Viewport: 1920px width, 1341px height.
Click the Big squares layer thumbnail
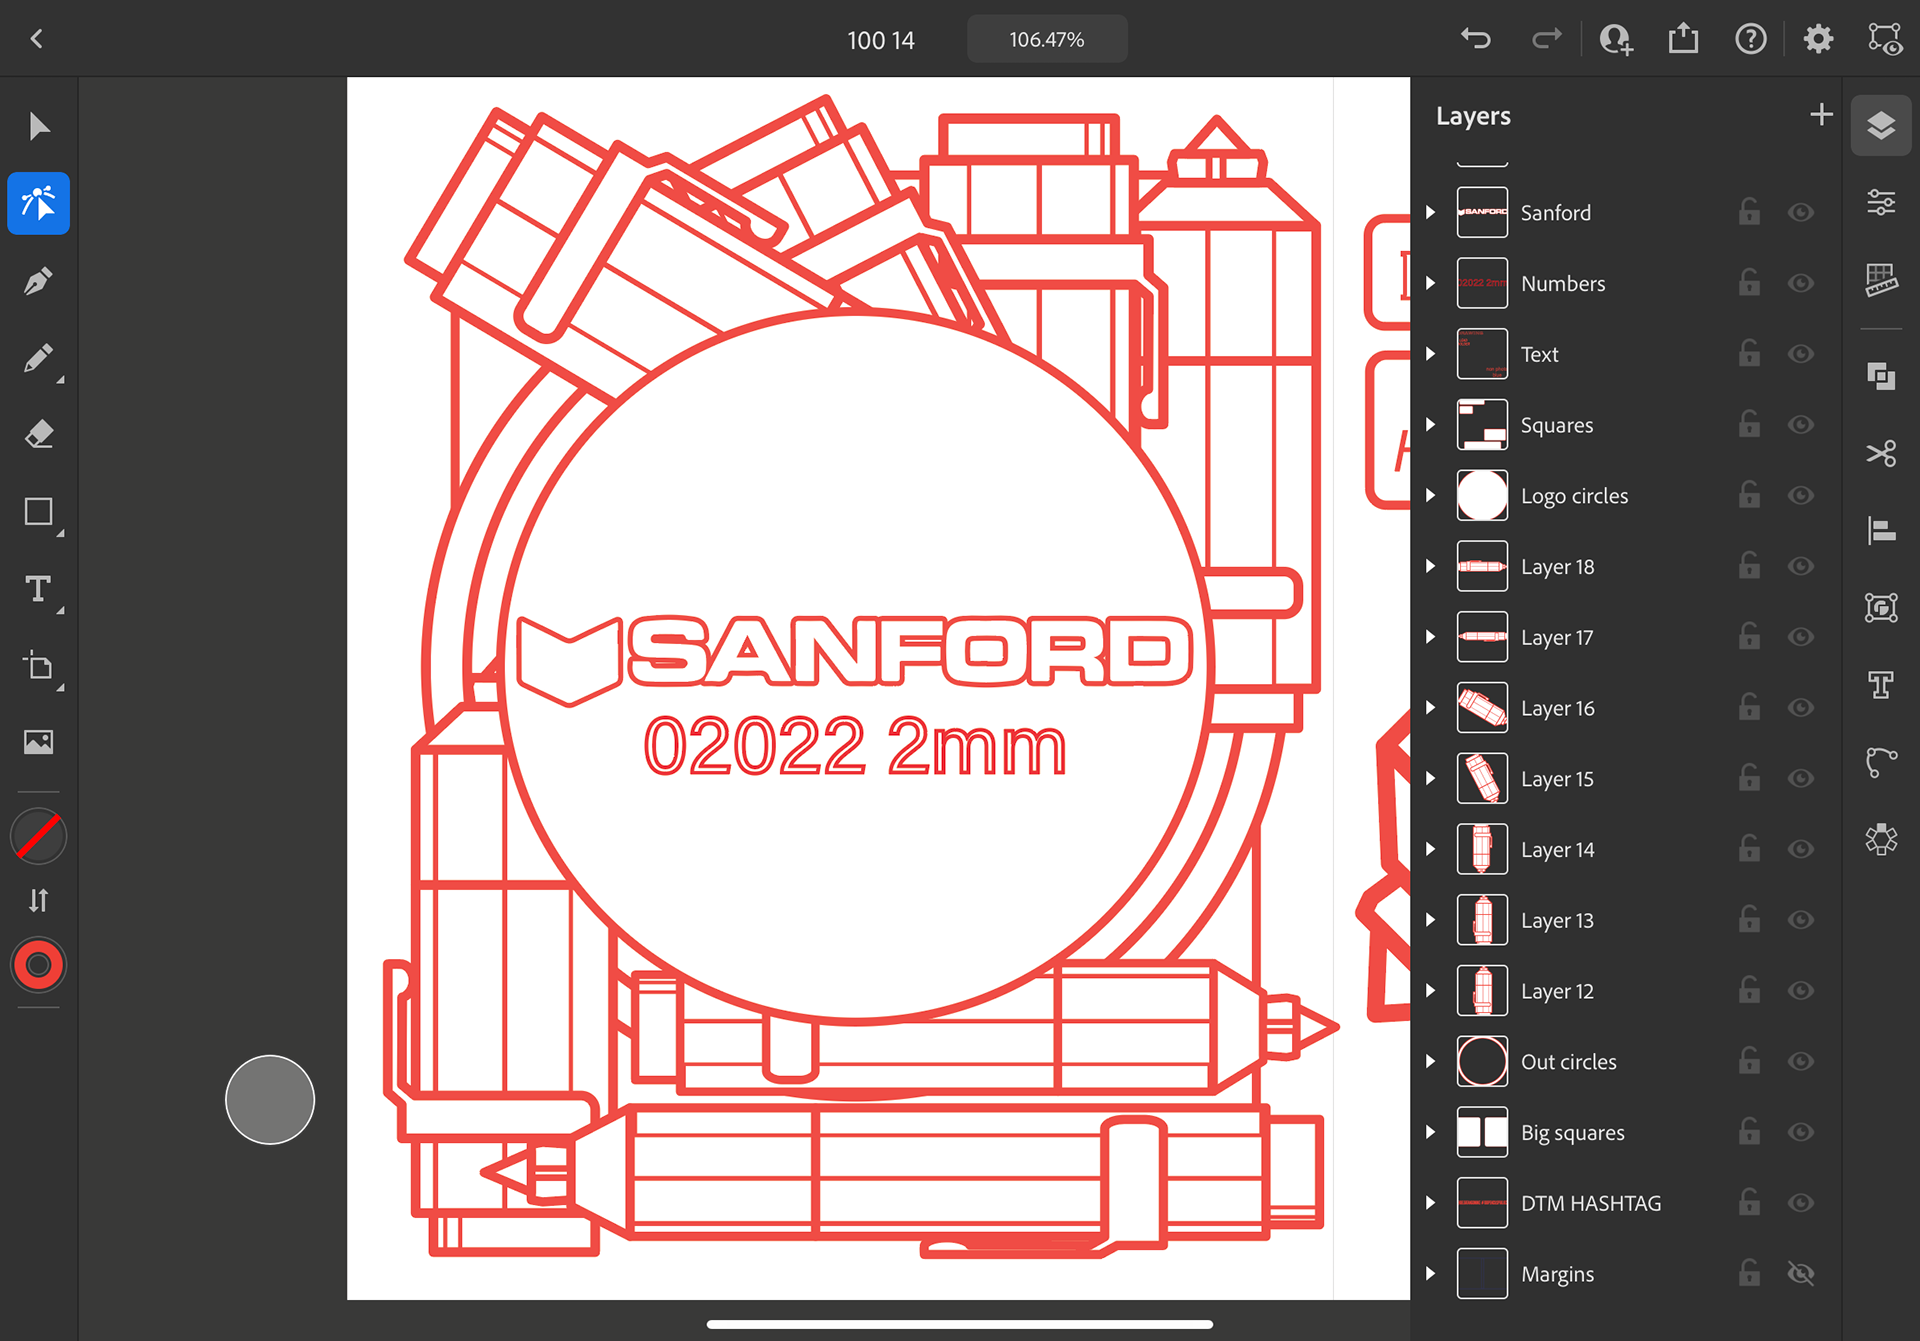click(1482, 1132)
